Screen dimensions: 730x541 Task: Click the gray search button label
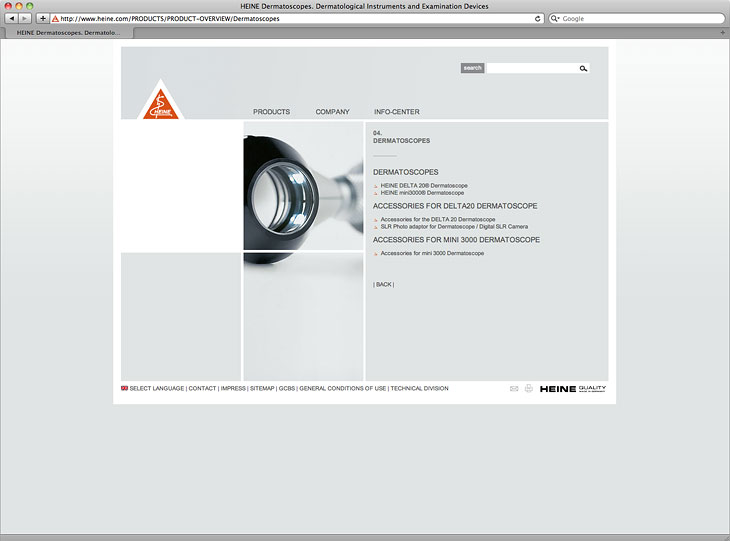[x=473, y=68]
